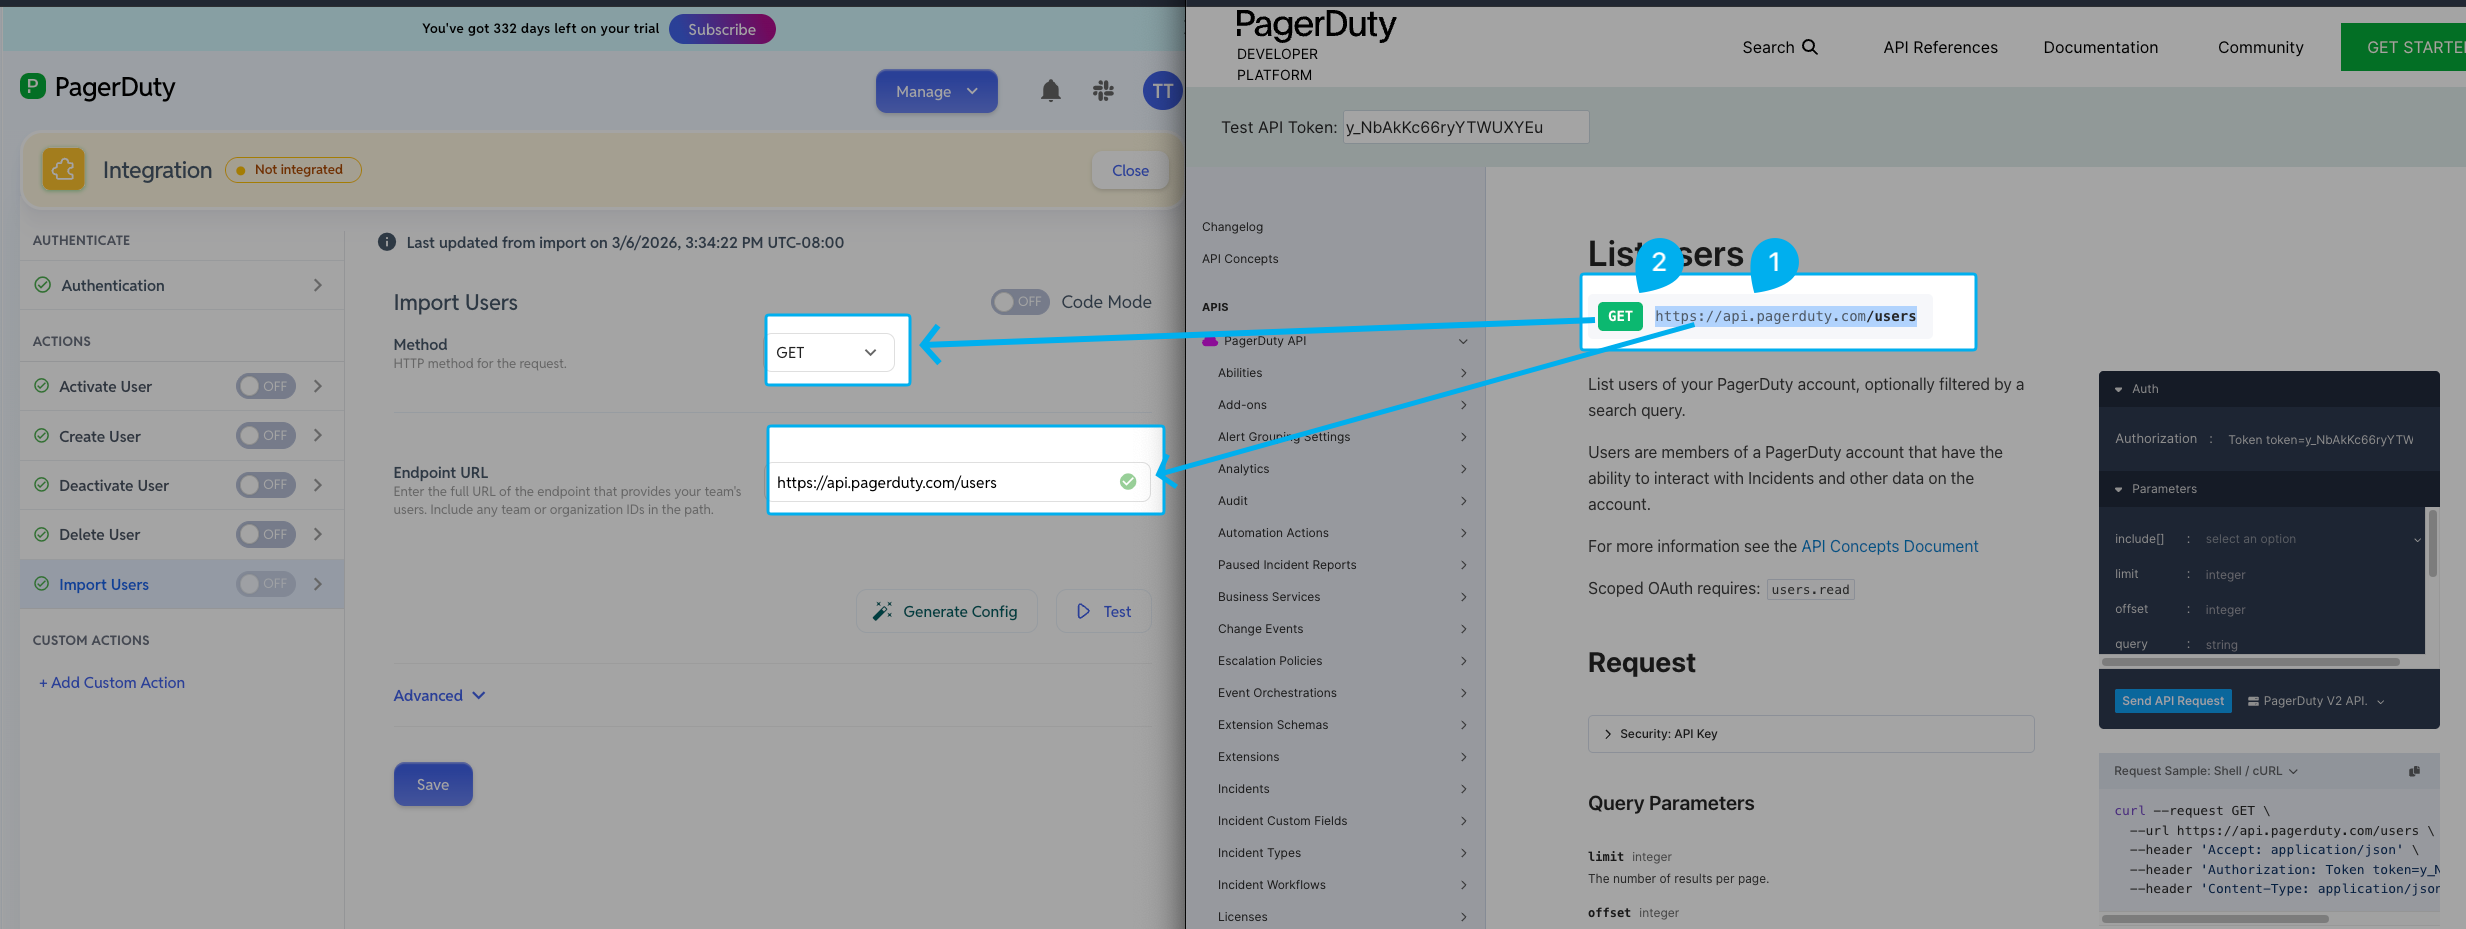Open the Changelog sidebar item
Image resolution: width=2466 pixels, height=929 pixels.
tap(1232, 227)
